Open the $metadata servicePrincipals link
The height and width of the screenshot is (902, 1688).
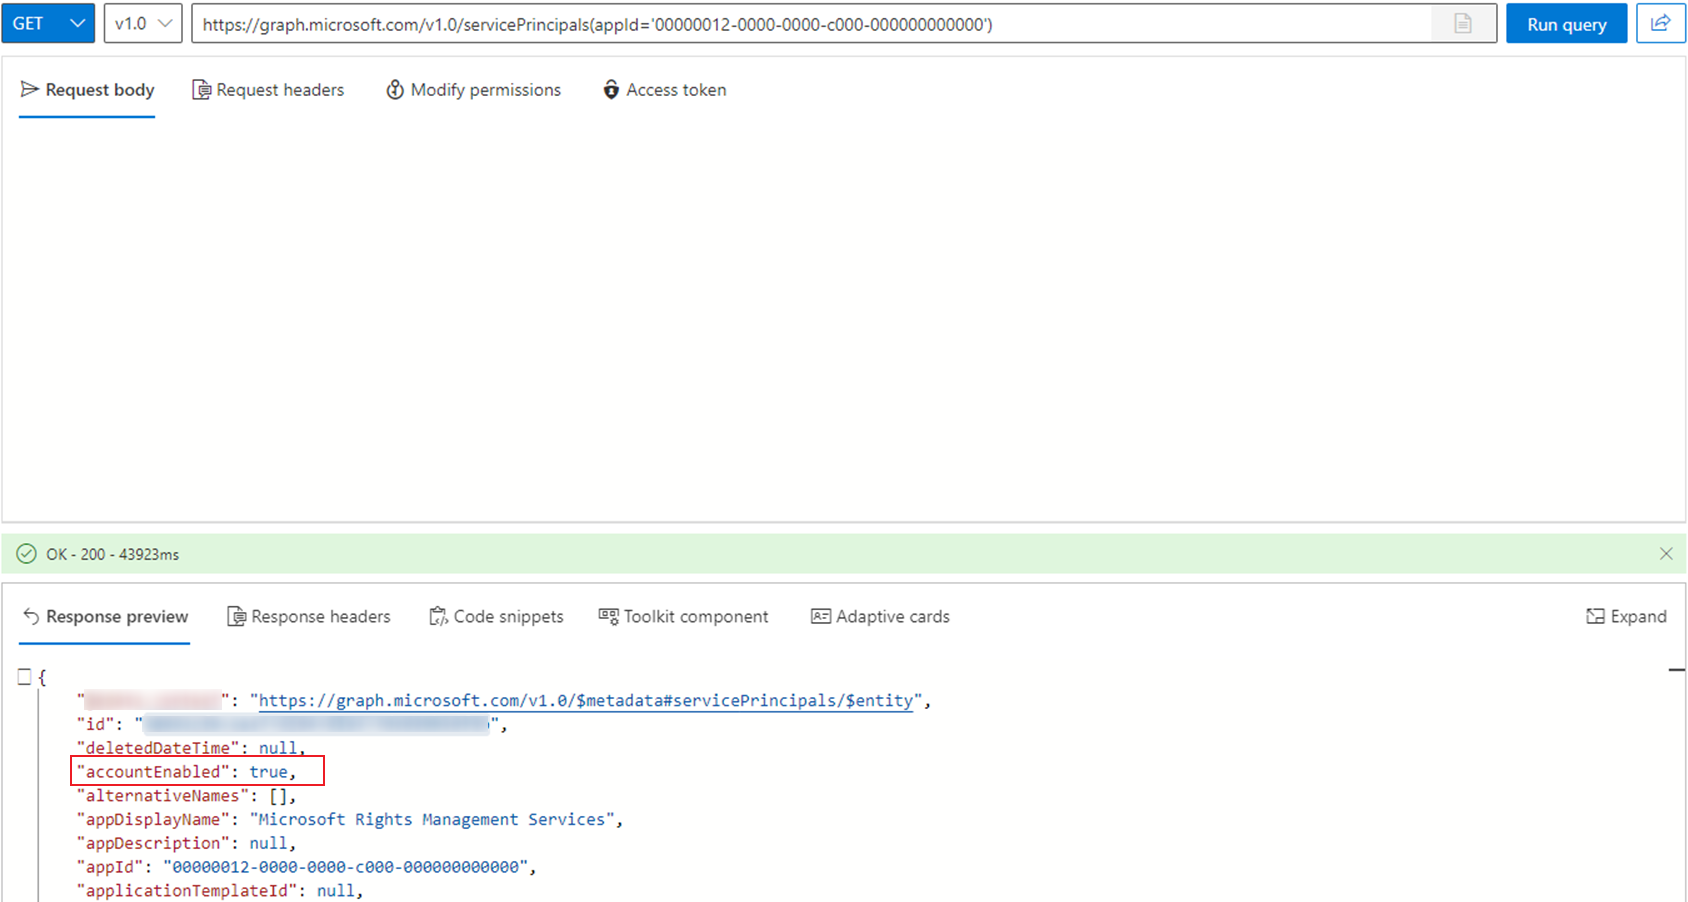pos(585,701)
